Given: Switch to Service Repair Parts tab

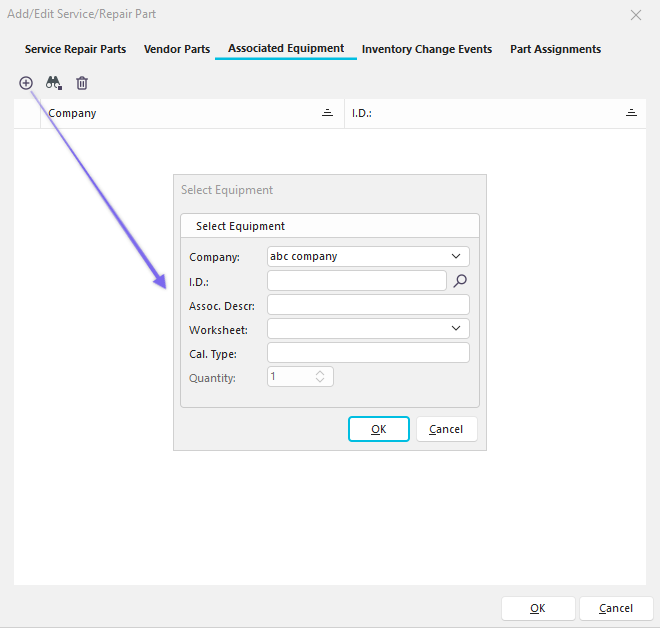Looking at the screenshot, I should tap(75, 49).
